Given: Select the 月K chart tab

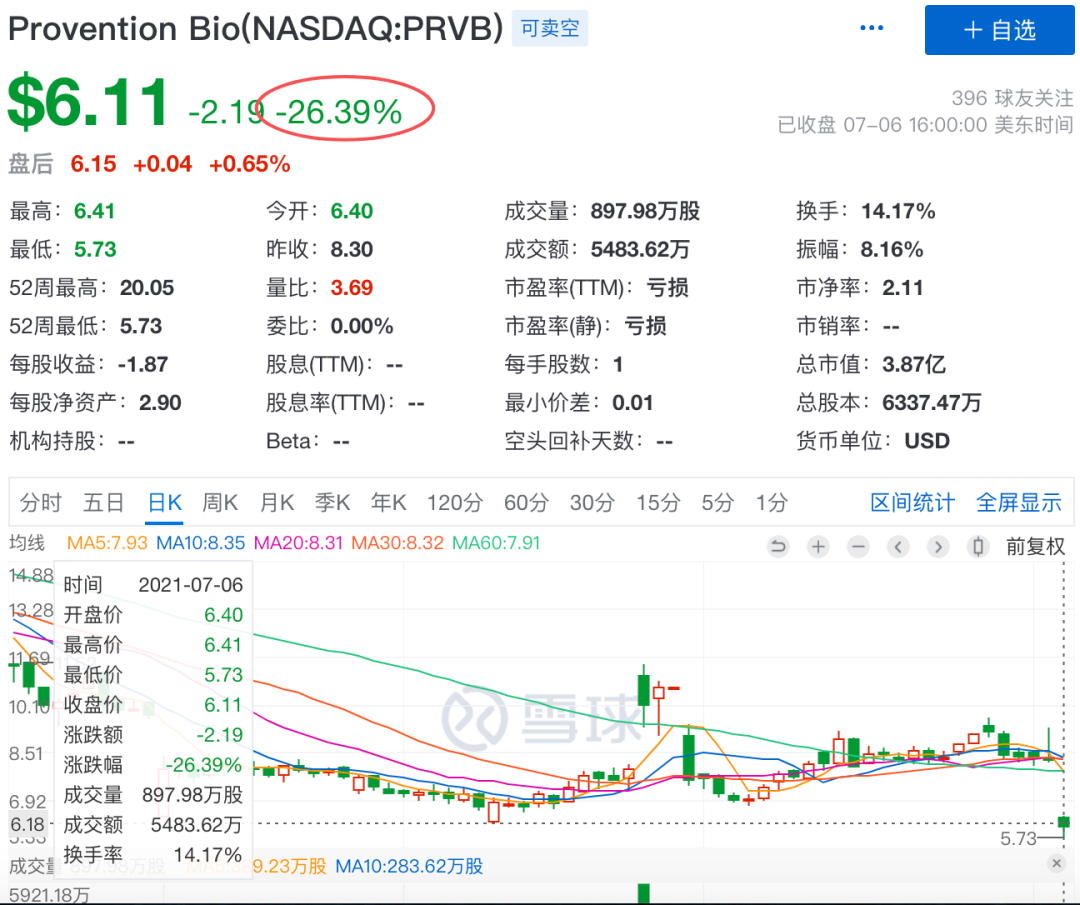Looking at the screenshot, I should [277, 503].
